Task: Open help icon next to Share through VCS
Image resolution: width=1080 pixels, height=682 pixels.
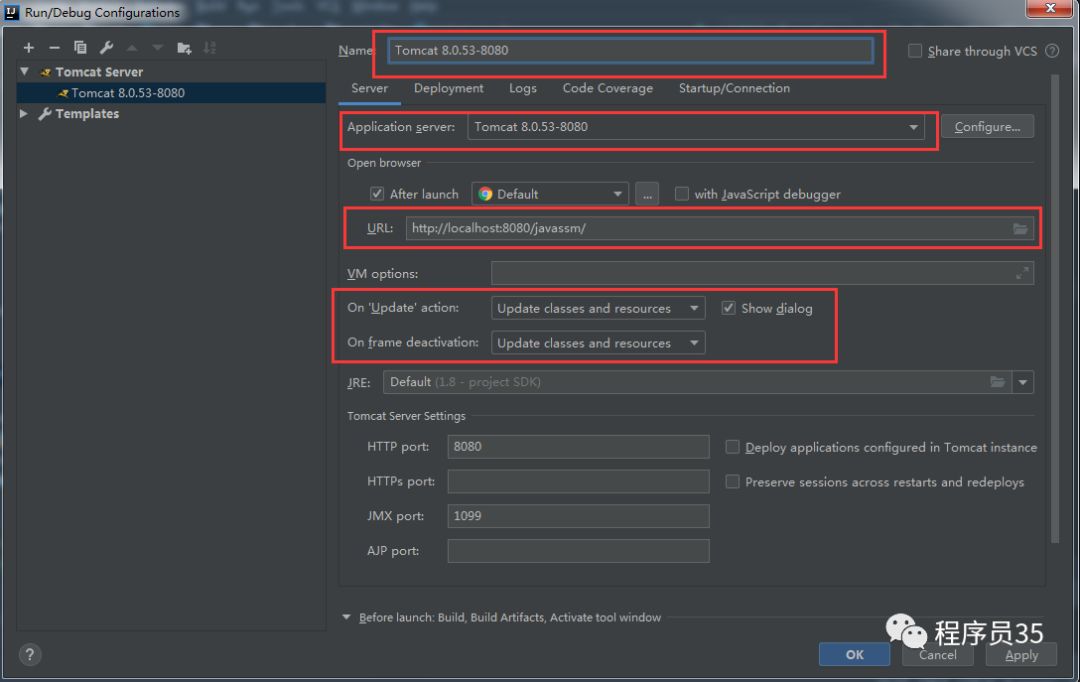Action: 1052,51
